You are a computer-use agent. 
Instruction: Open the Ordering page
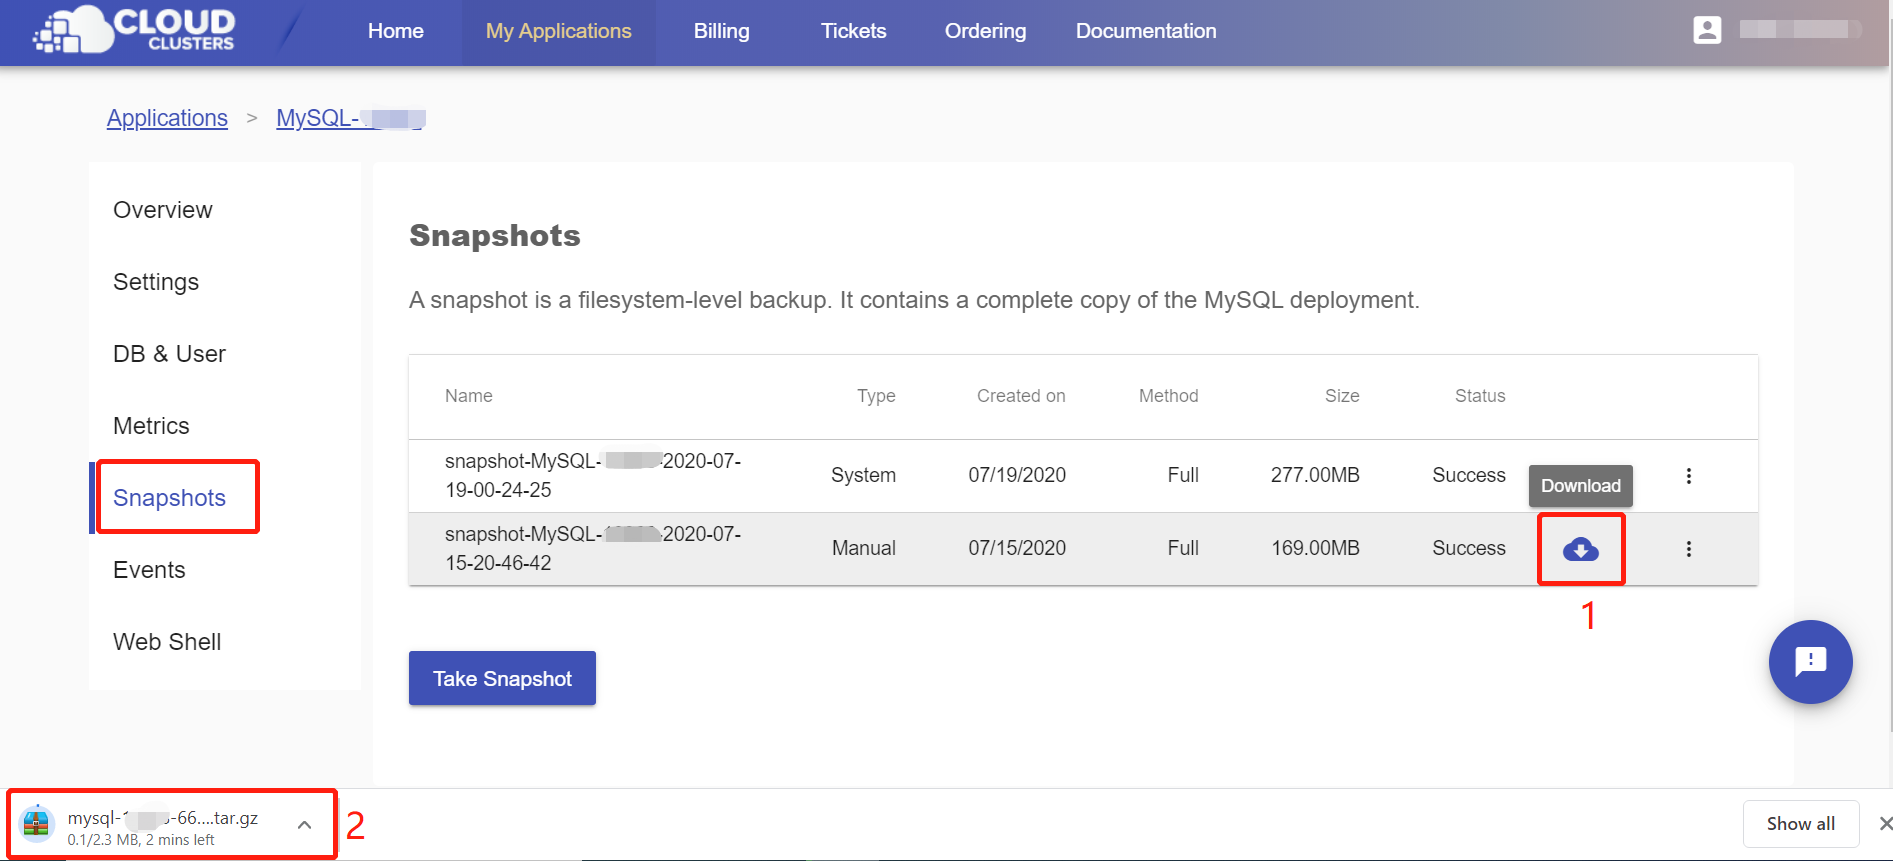pyautogui.click(x=985, y=31)
